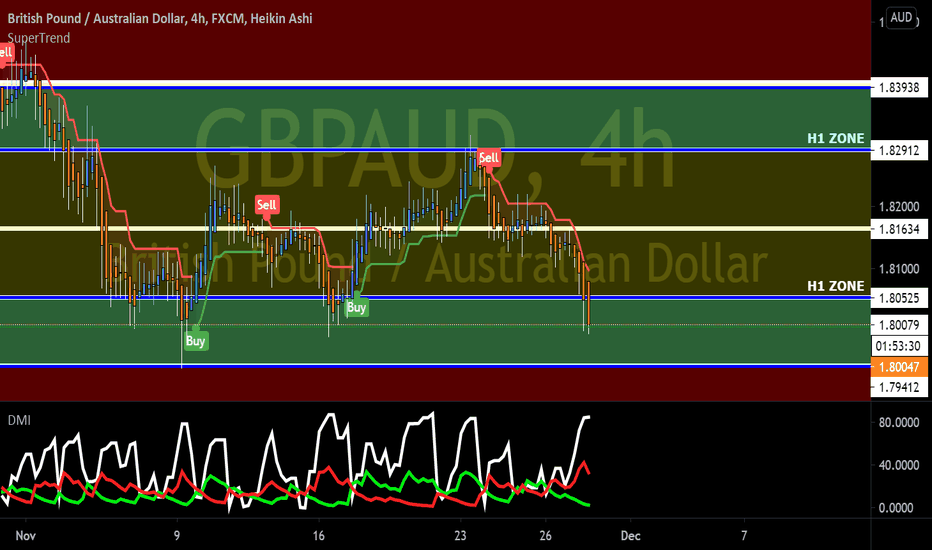Click the Sell signal near Nov 13

[x=266, y=206]
